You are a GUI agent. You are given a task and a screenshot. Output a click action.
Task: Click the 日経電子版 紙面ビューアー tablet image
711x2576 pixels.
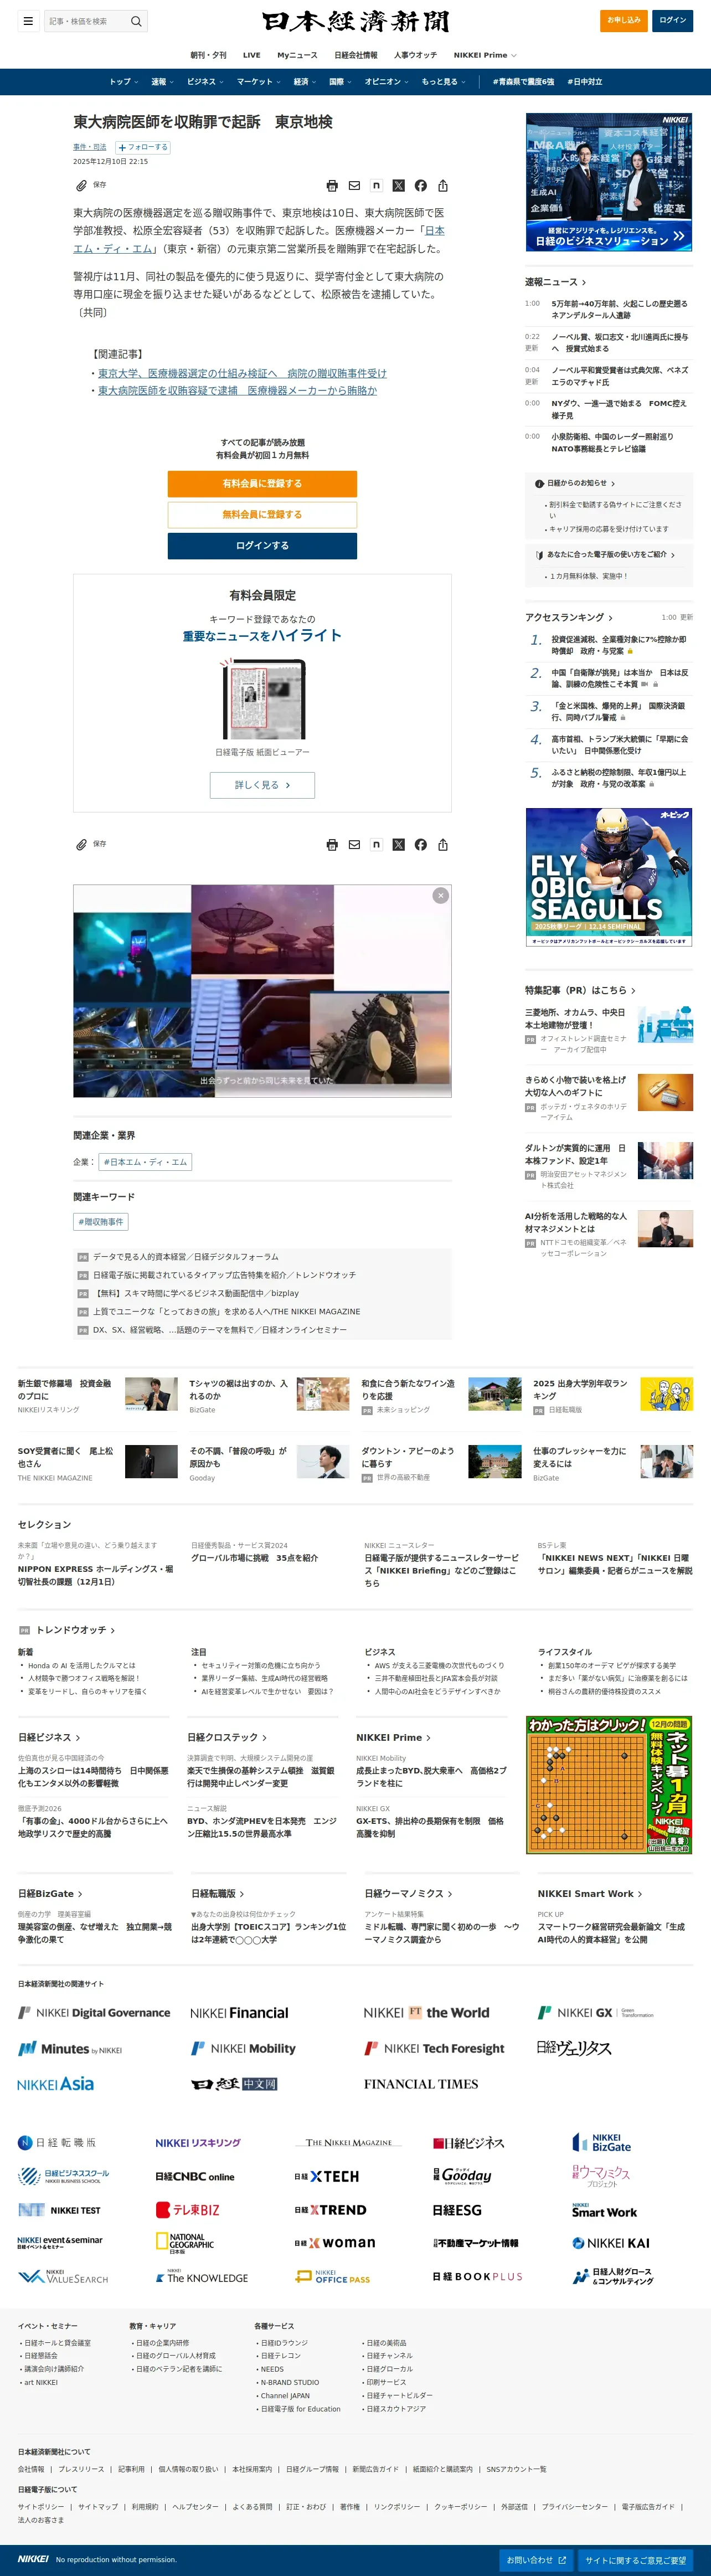[262, 699]
